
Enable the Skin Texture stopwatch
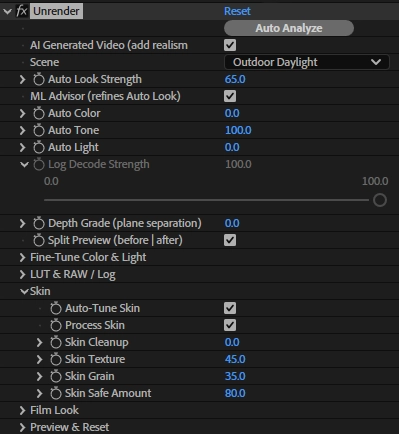tap(56, 359)
